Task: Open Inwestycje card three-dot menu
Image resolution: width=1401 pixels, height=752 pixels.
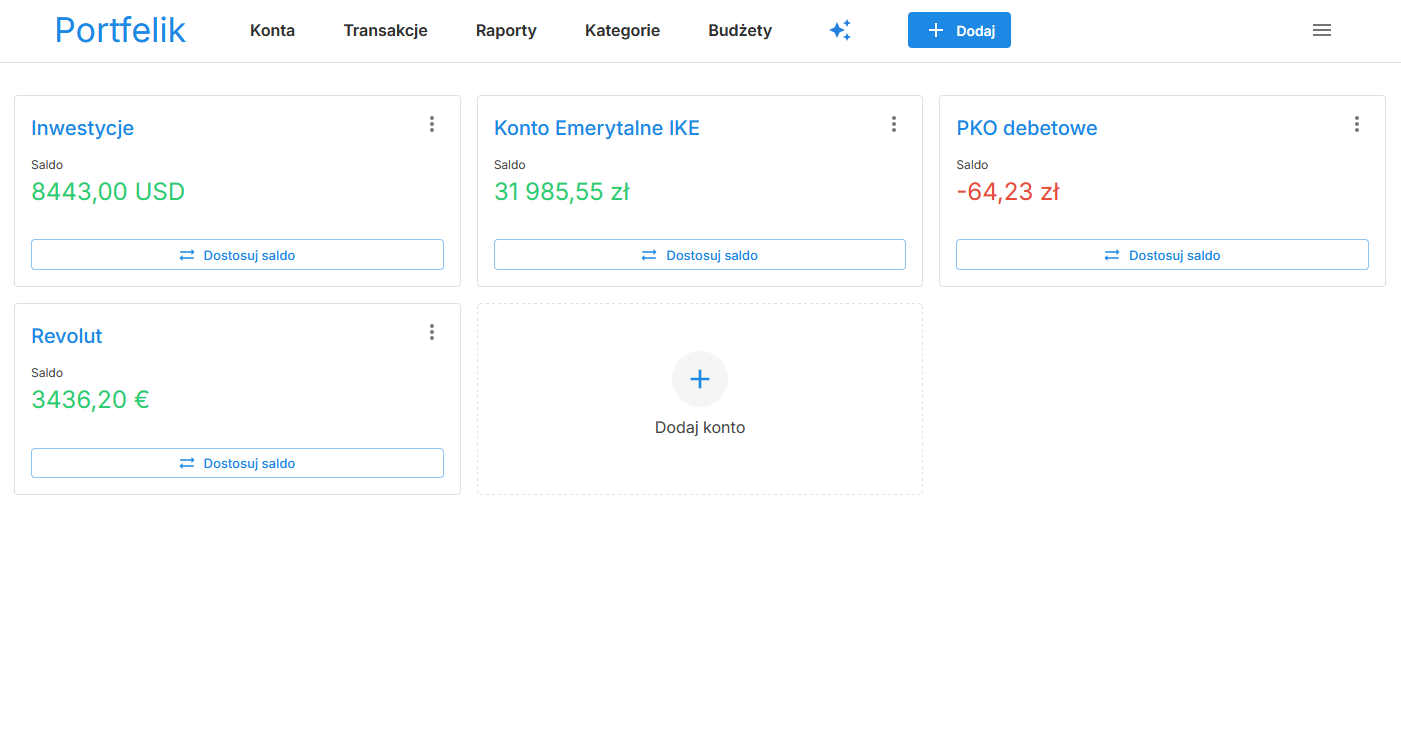Action: click(432, 124)
